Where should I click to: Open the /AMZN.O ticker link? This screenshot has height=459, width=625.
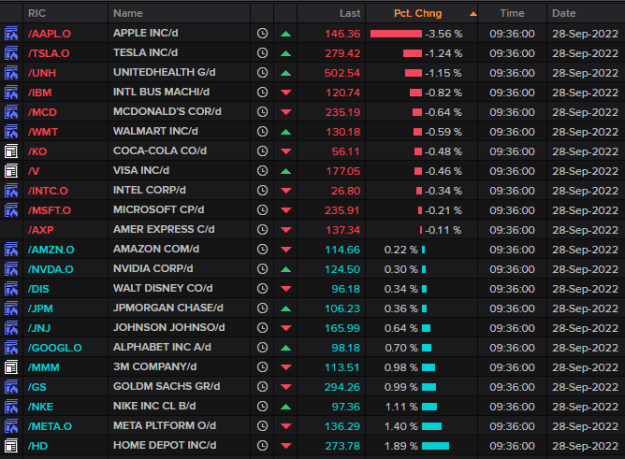(51, 250)
